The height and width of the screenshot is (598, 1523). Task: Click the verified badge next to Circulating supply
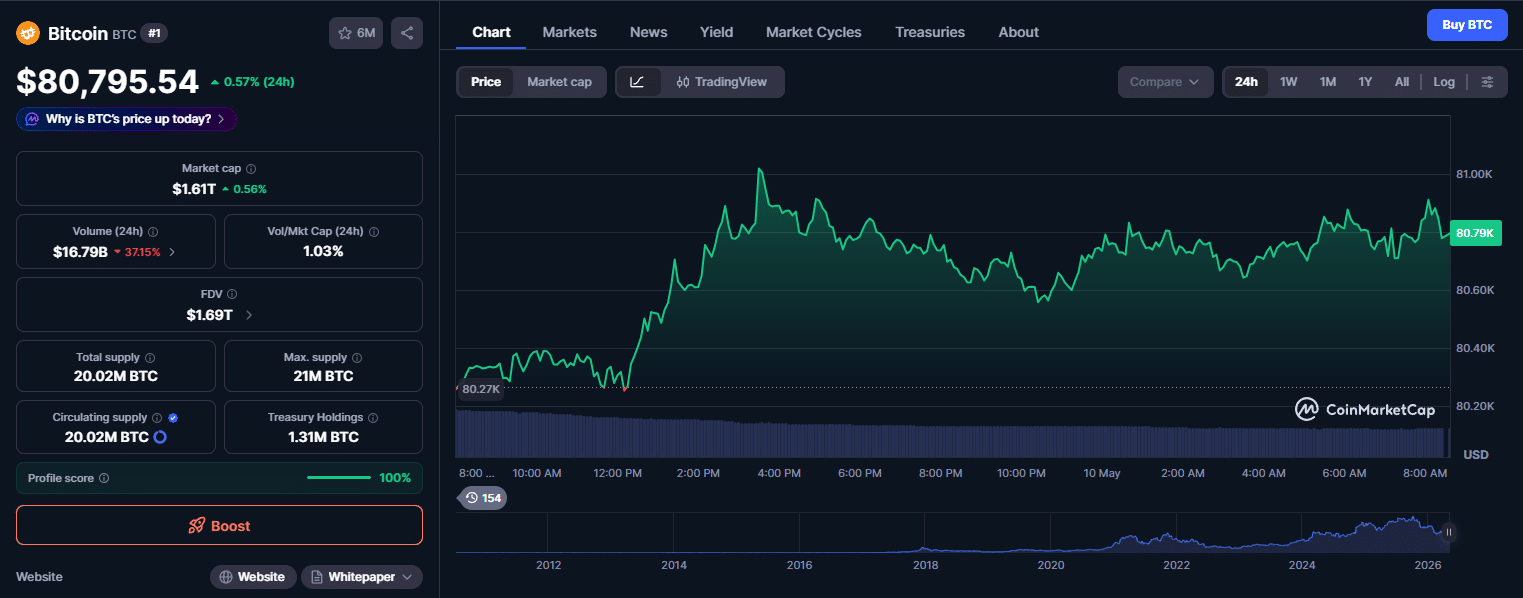[x=174, y=417]
